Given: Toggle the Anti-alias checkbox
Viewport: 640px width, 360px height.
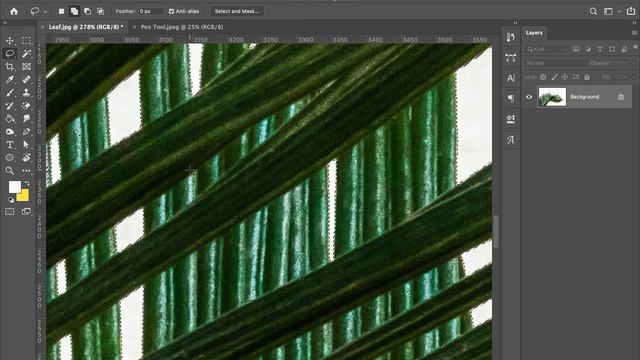Looking at the screenshot, I should (x=171, y=11).
